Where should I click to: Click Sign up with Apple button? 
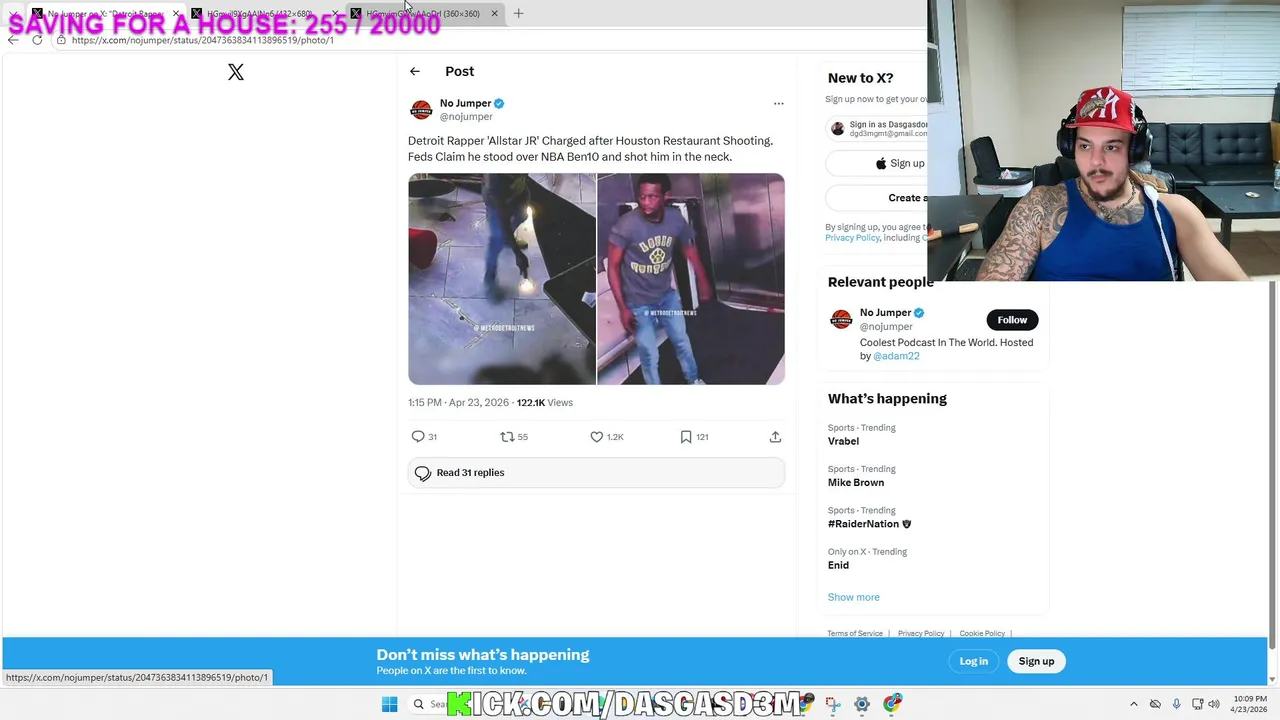tap(877, 163)
